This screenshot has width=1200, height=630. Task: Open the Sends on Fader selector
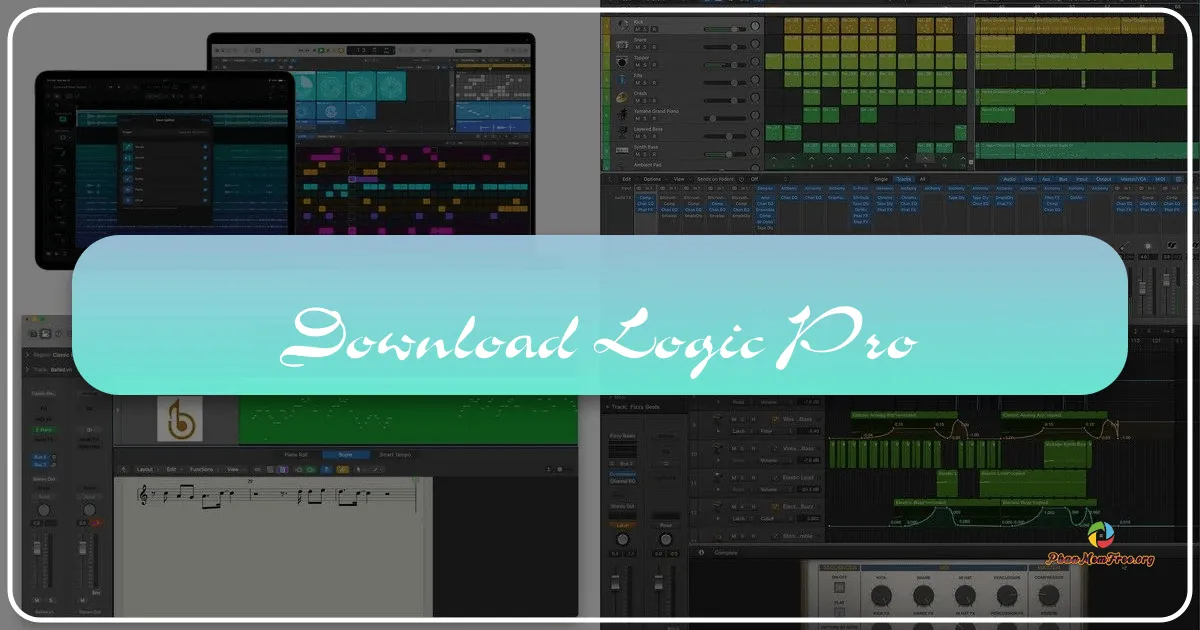click(715, 179)
